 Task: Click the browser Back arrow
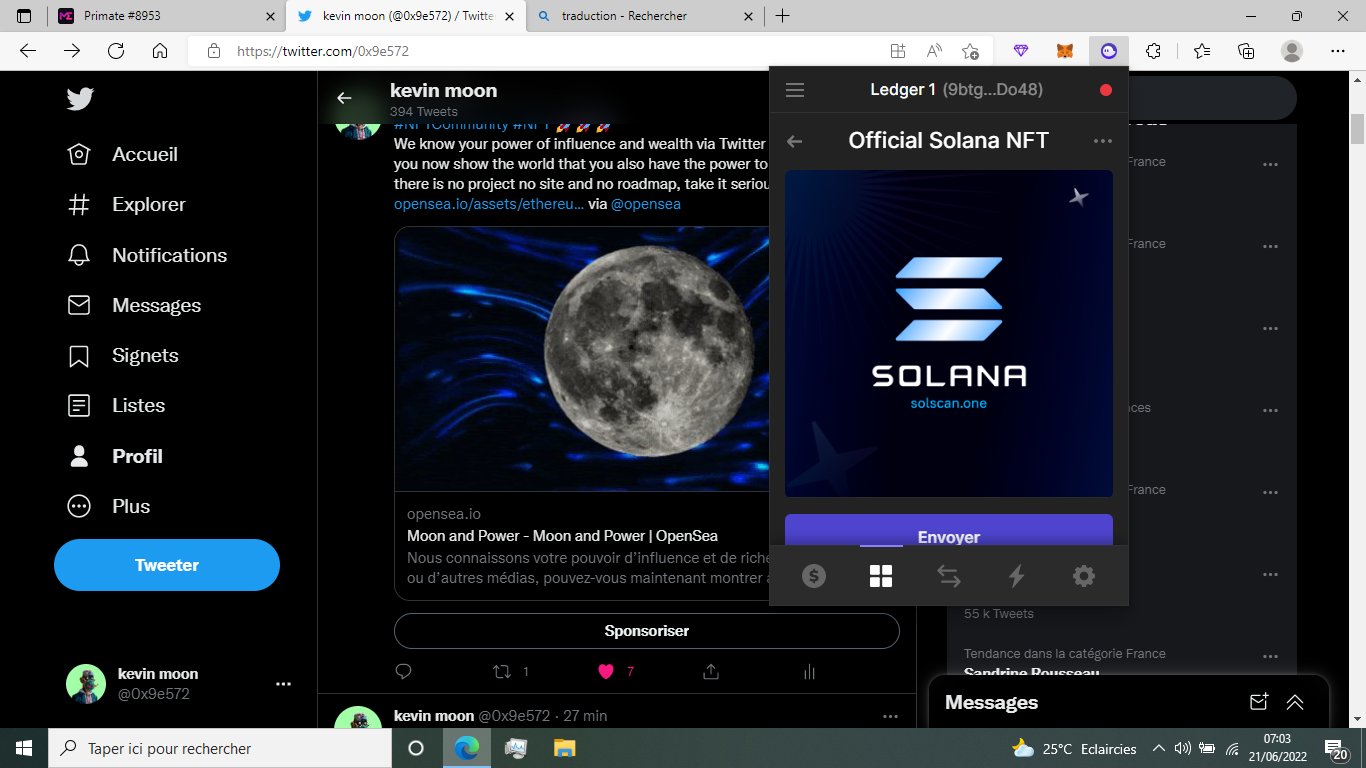[x=27, y=51]
